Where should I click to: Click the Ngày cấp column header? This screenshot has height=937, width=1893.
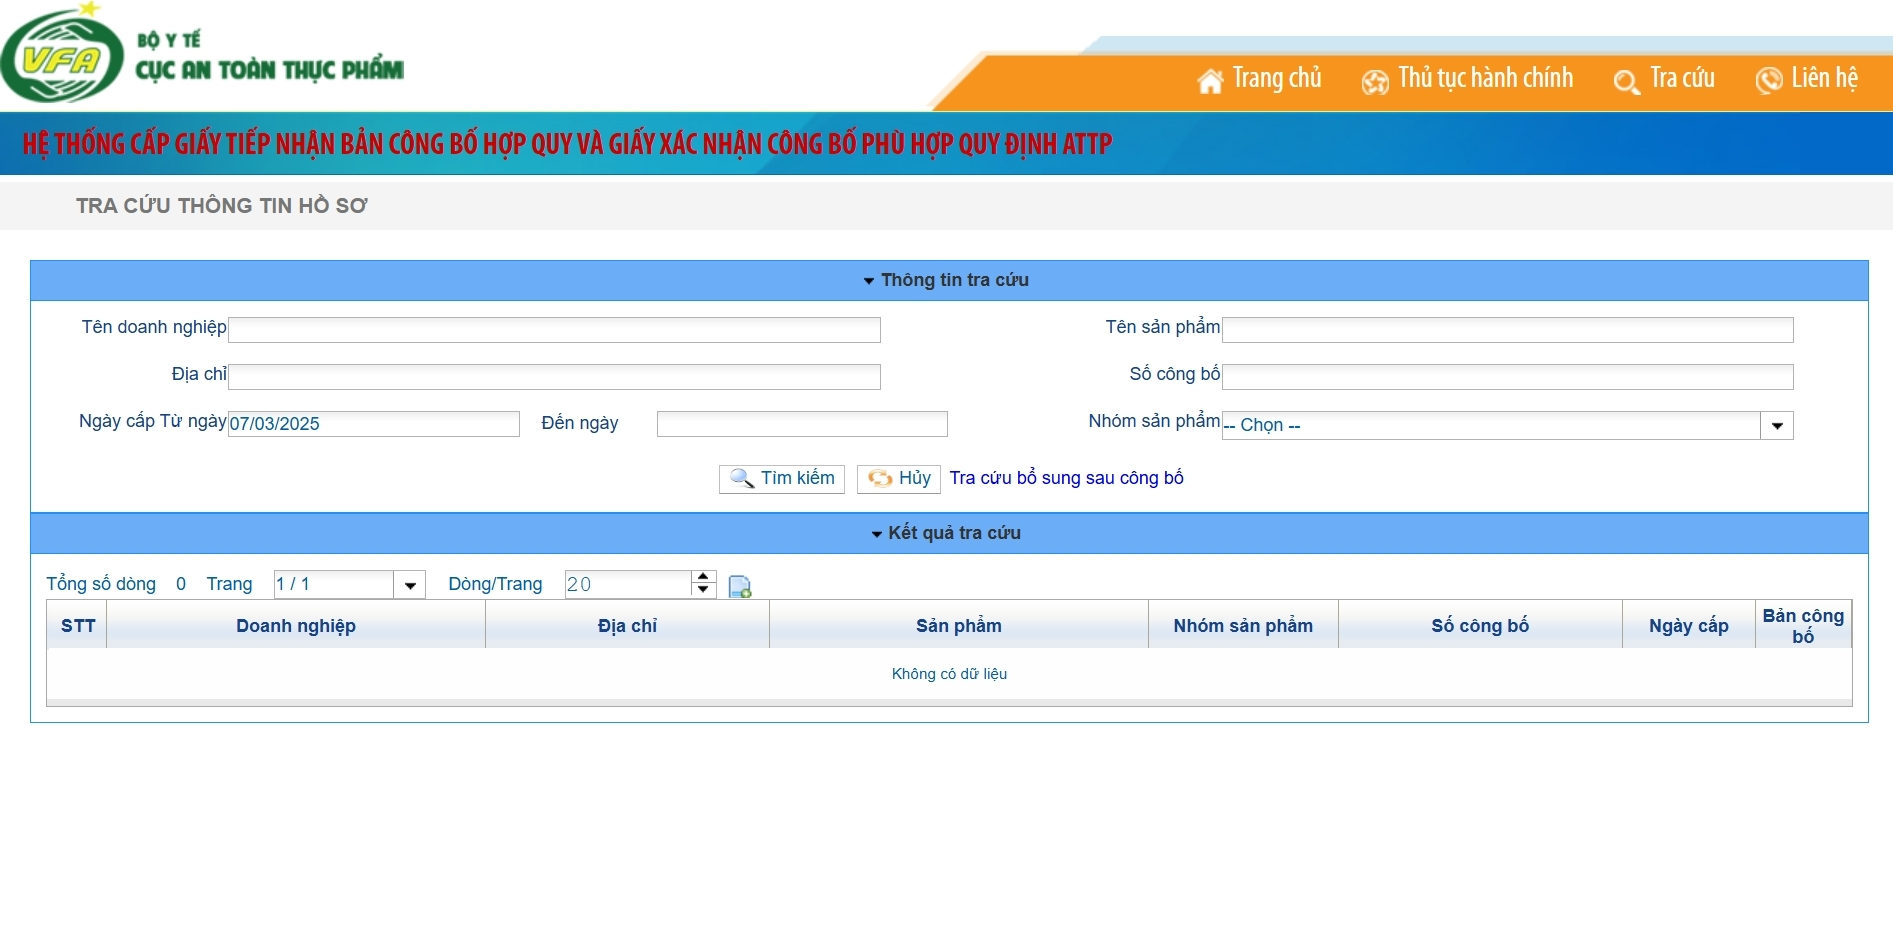[x=1689, y=625]
